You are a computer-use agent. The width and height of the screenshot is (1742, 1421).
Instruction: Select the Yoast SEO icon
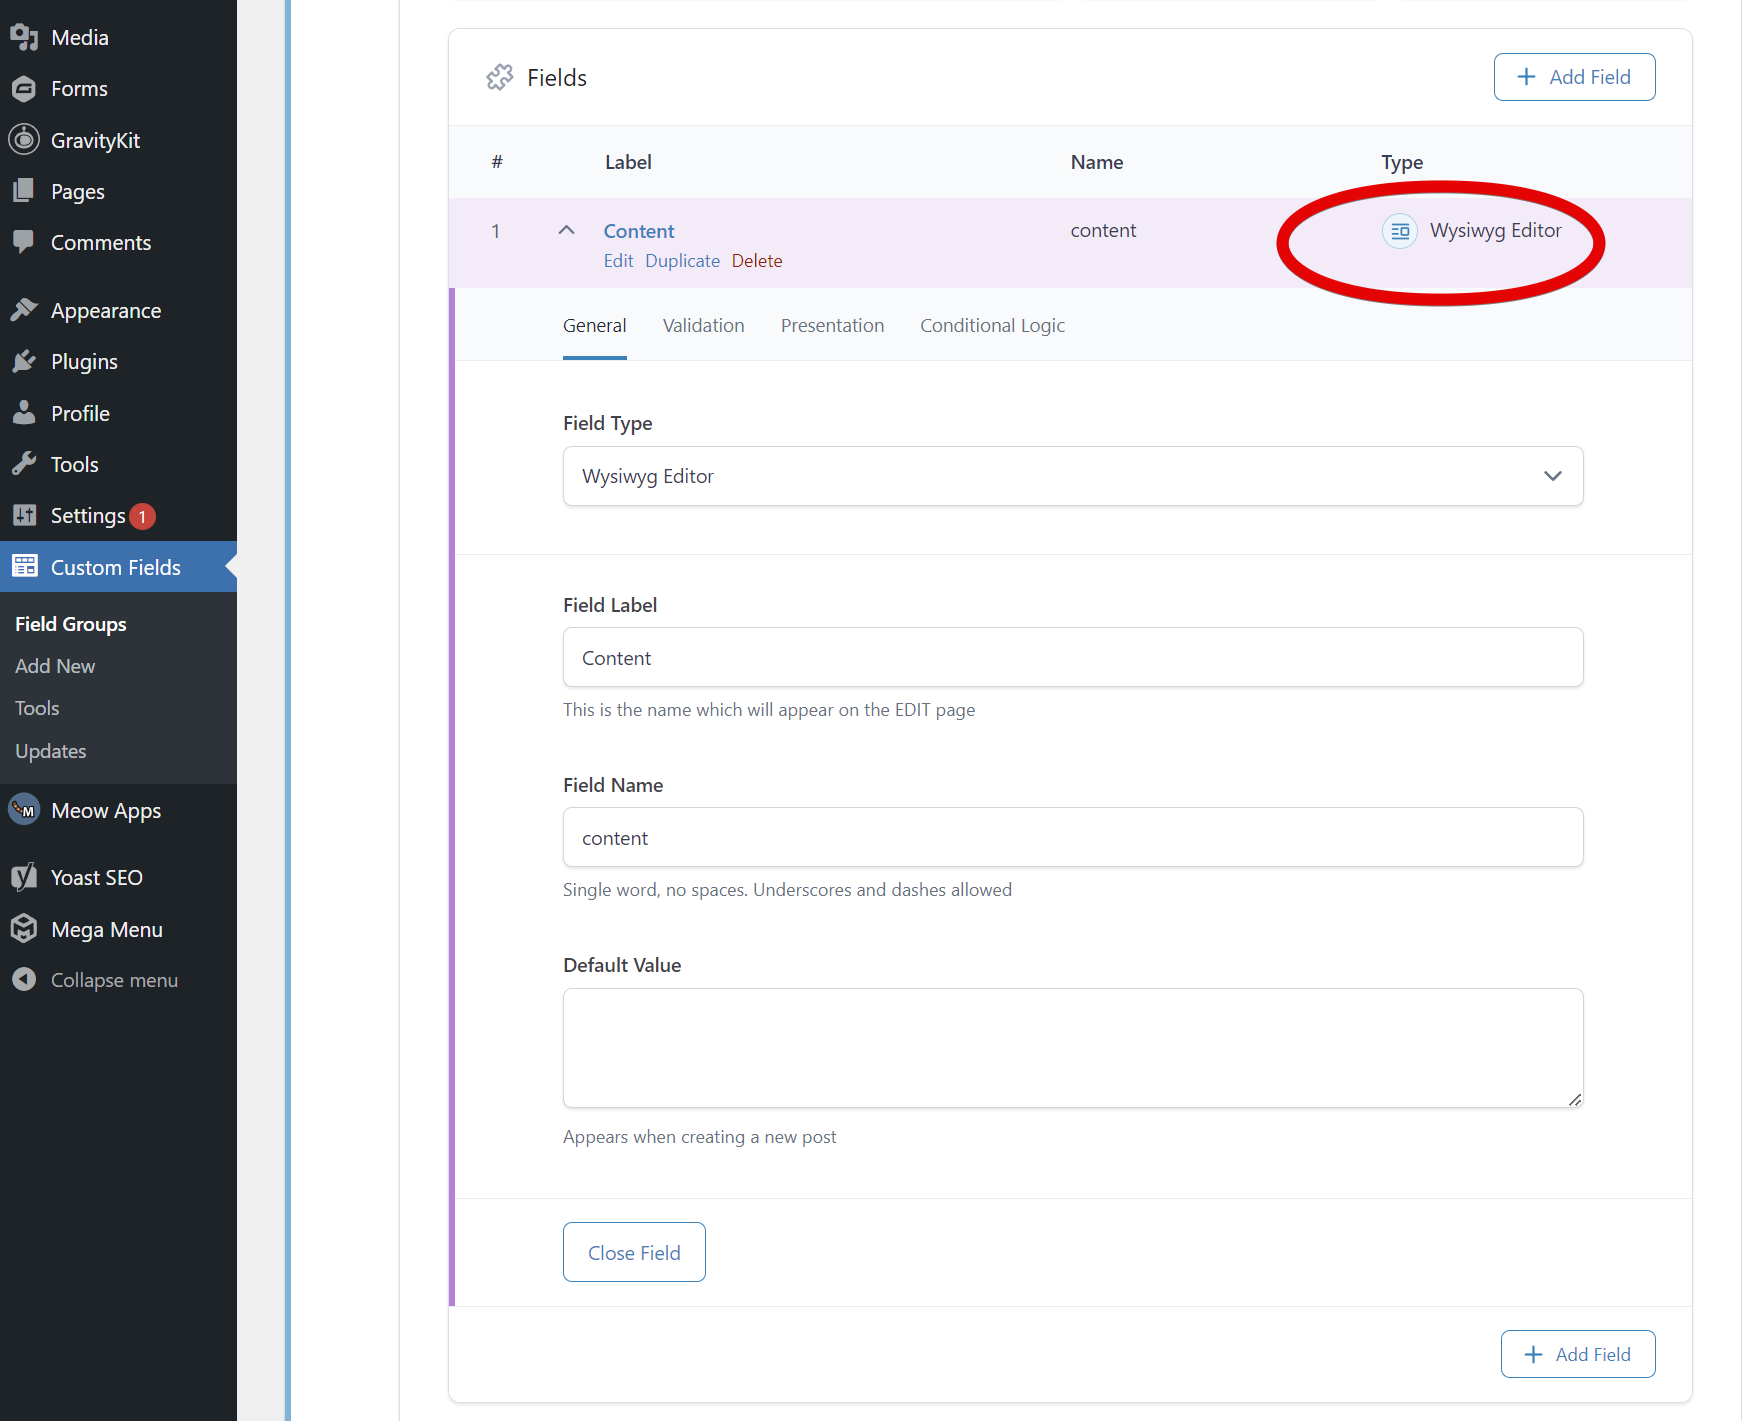tap(24, 877)
